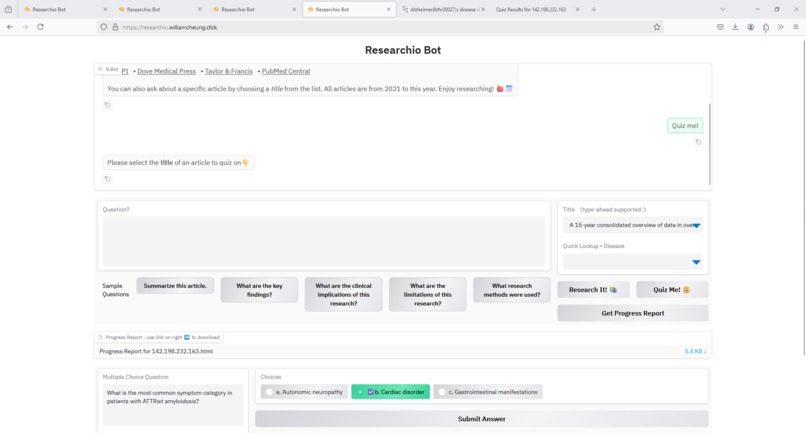Select answer a. Autonomic neuropathy
Image resolution: width=806 pixels, height=433 pixels.
tap(304, 392)
